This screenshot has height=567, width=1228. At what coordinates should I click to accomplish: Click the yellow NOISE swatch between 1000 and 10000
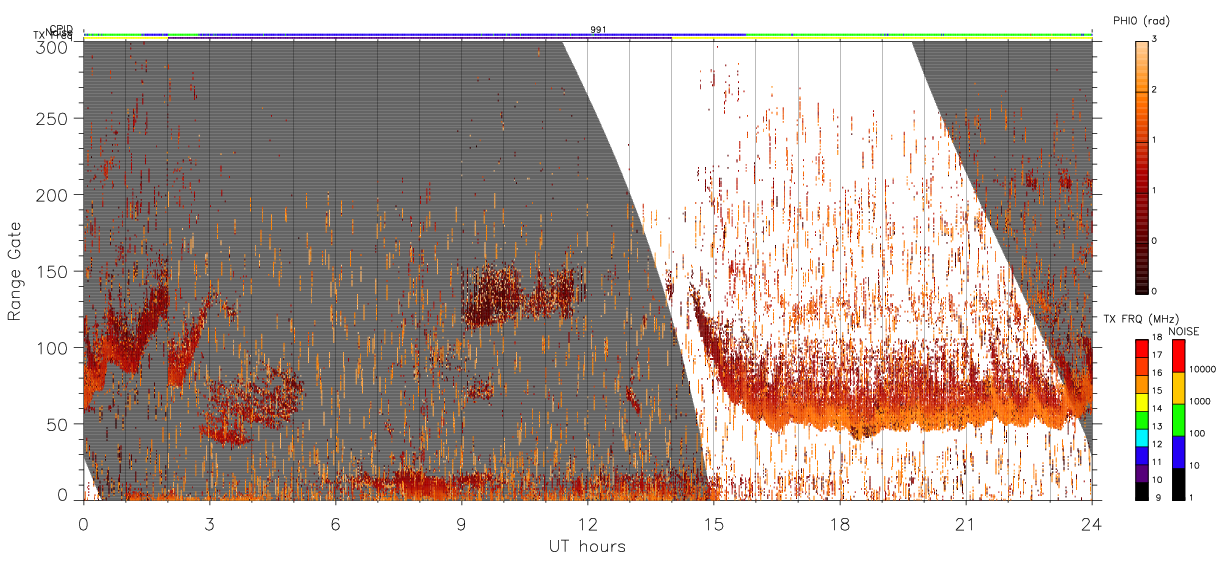click(1178, 387)
